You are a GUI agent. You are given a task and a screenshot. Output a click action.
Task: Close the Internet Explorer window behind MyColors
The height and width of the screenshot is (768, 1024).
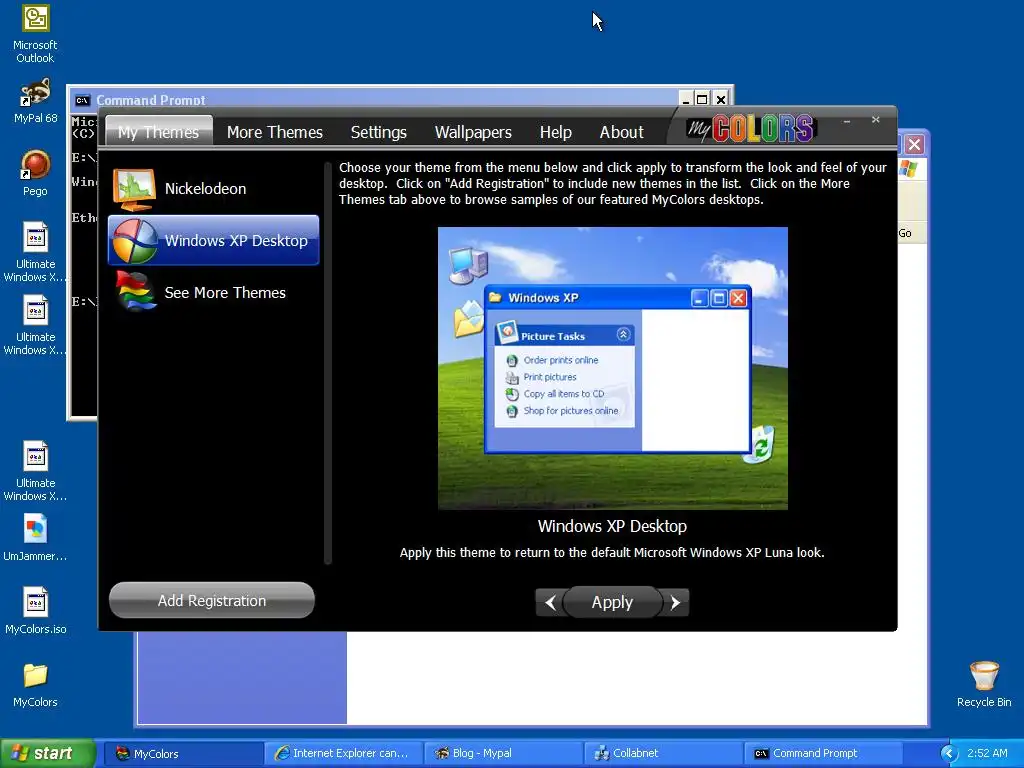pos(914,144)
